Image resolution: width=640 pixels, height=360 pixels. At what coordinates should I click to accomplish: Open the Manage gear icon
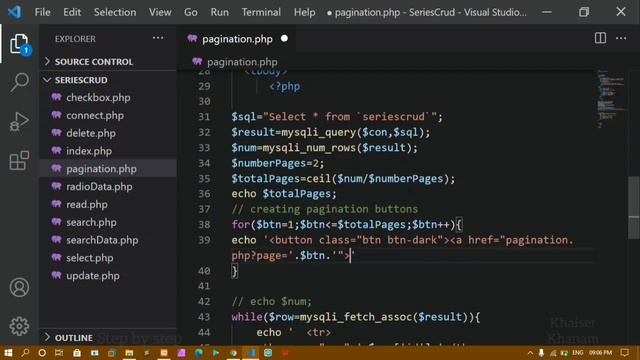pos(19,326)
